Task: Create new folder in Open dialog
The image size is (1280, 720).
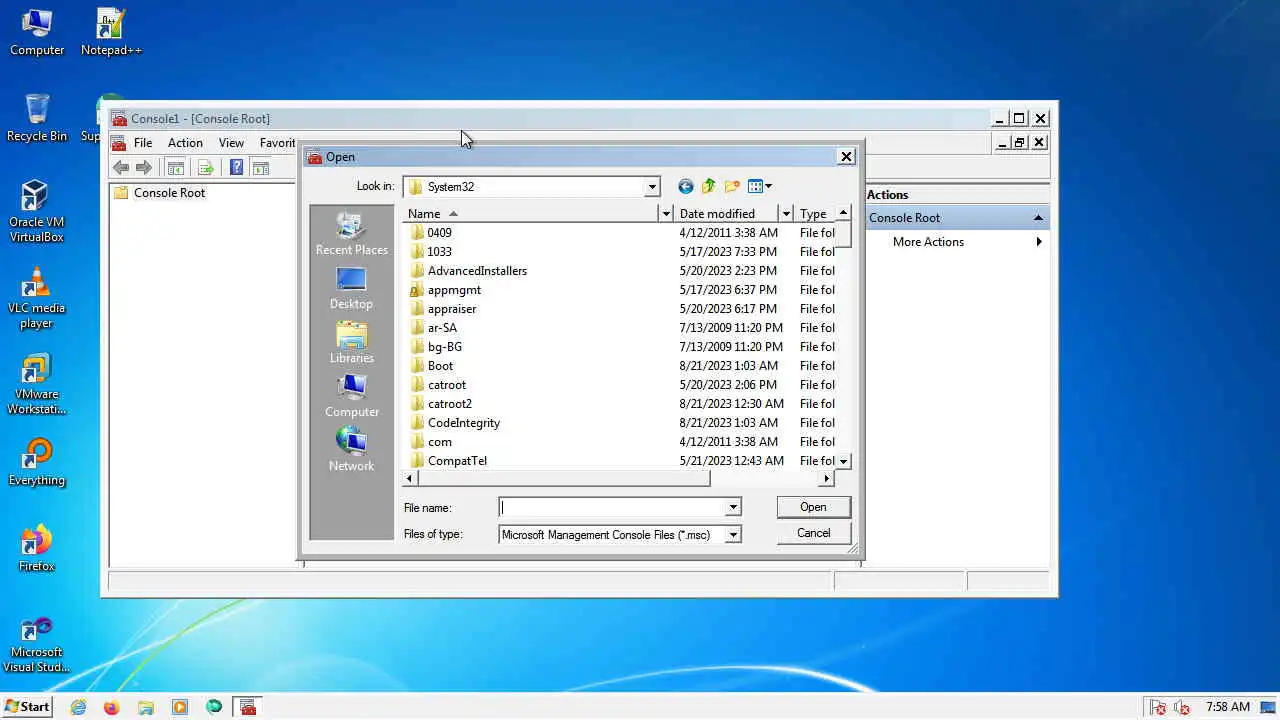Action: 732,186
